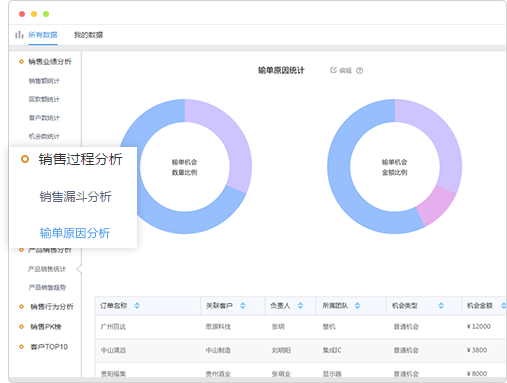Click the 中山制造 customer cell
The height and width of the screenshot is (383, 507).
pos(218,350)
